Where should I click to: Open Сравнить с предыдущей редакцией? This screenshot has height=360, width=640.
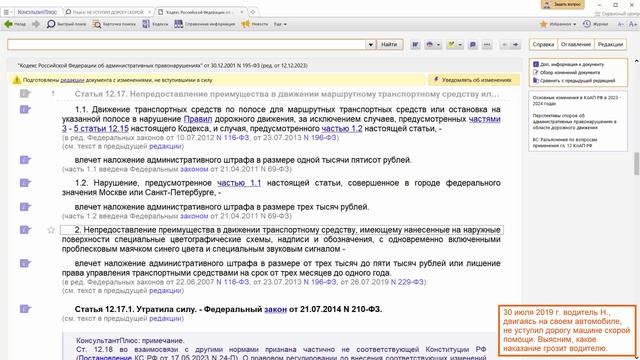pos(574,80)
